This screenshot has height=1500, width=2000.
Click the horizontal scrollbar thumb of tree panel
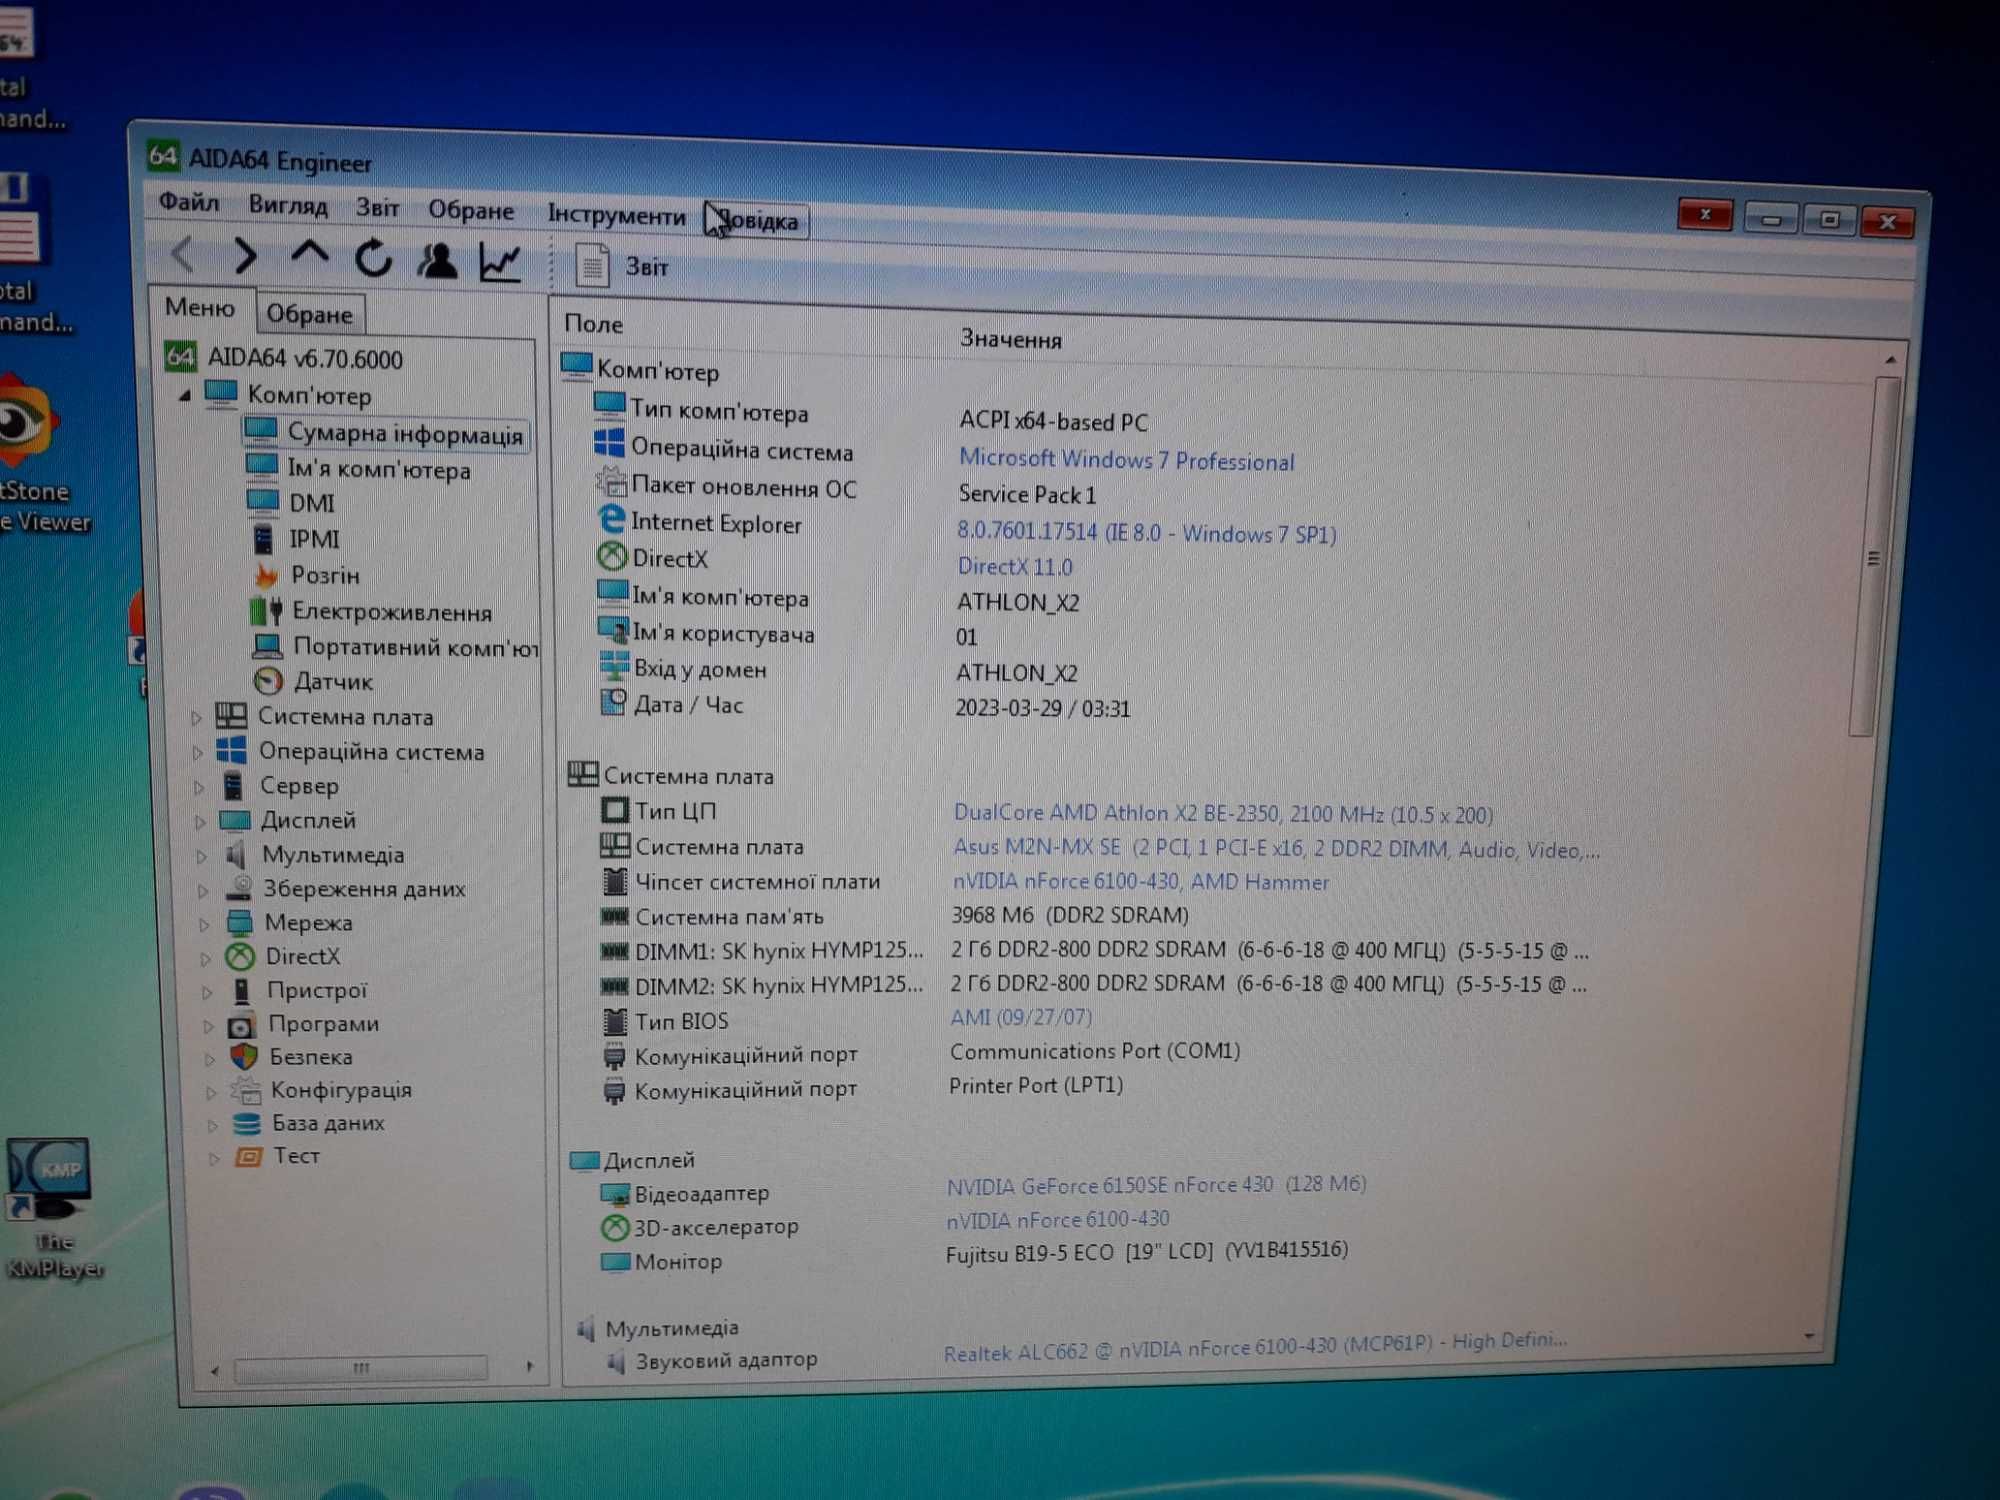360,1368
